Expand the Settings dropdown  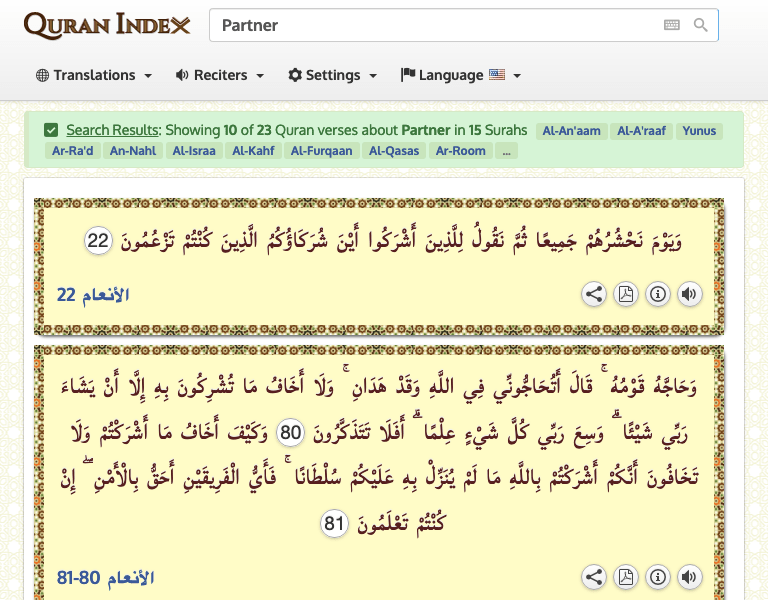(333, 75)
